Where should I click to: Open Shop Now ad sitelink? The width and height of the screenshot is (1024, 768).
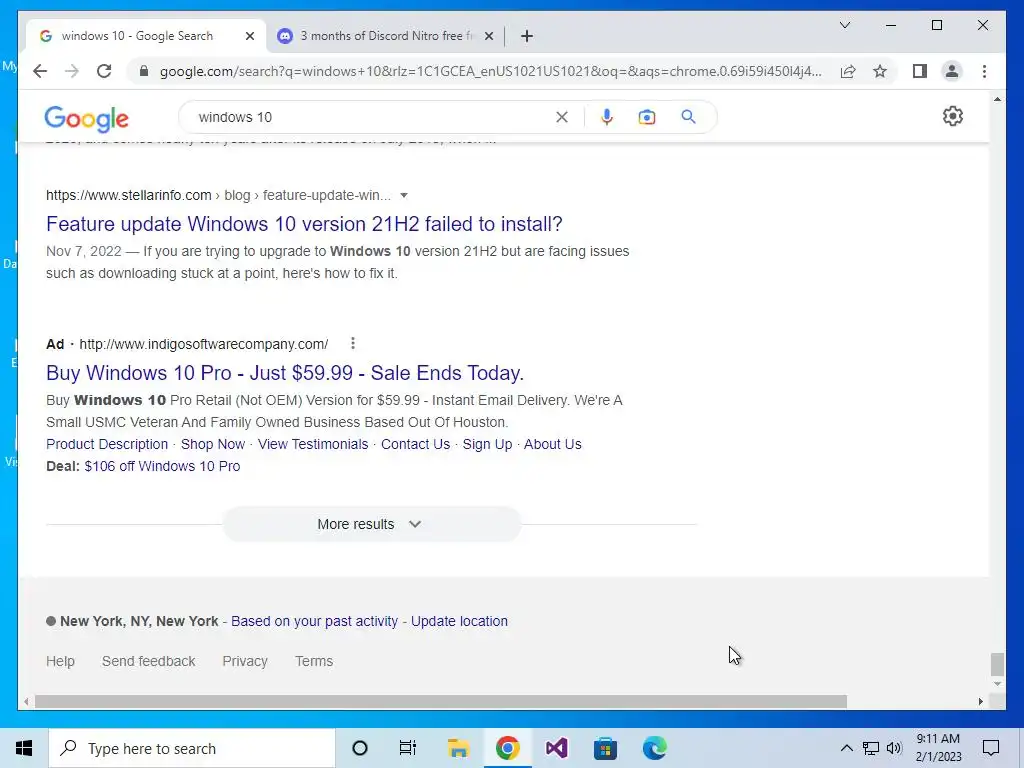(x=213, y=444)
